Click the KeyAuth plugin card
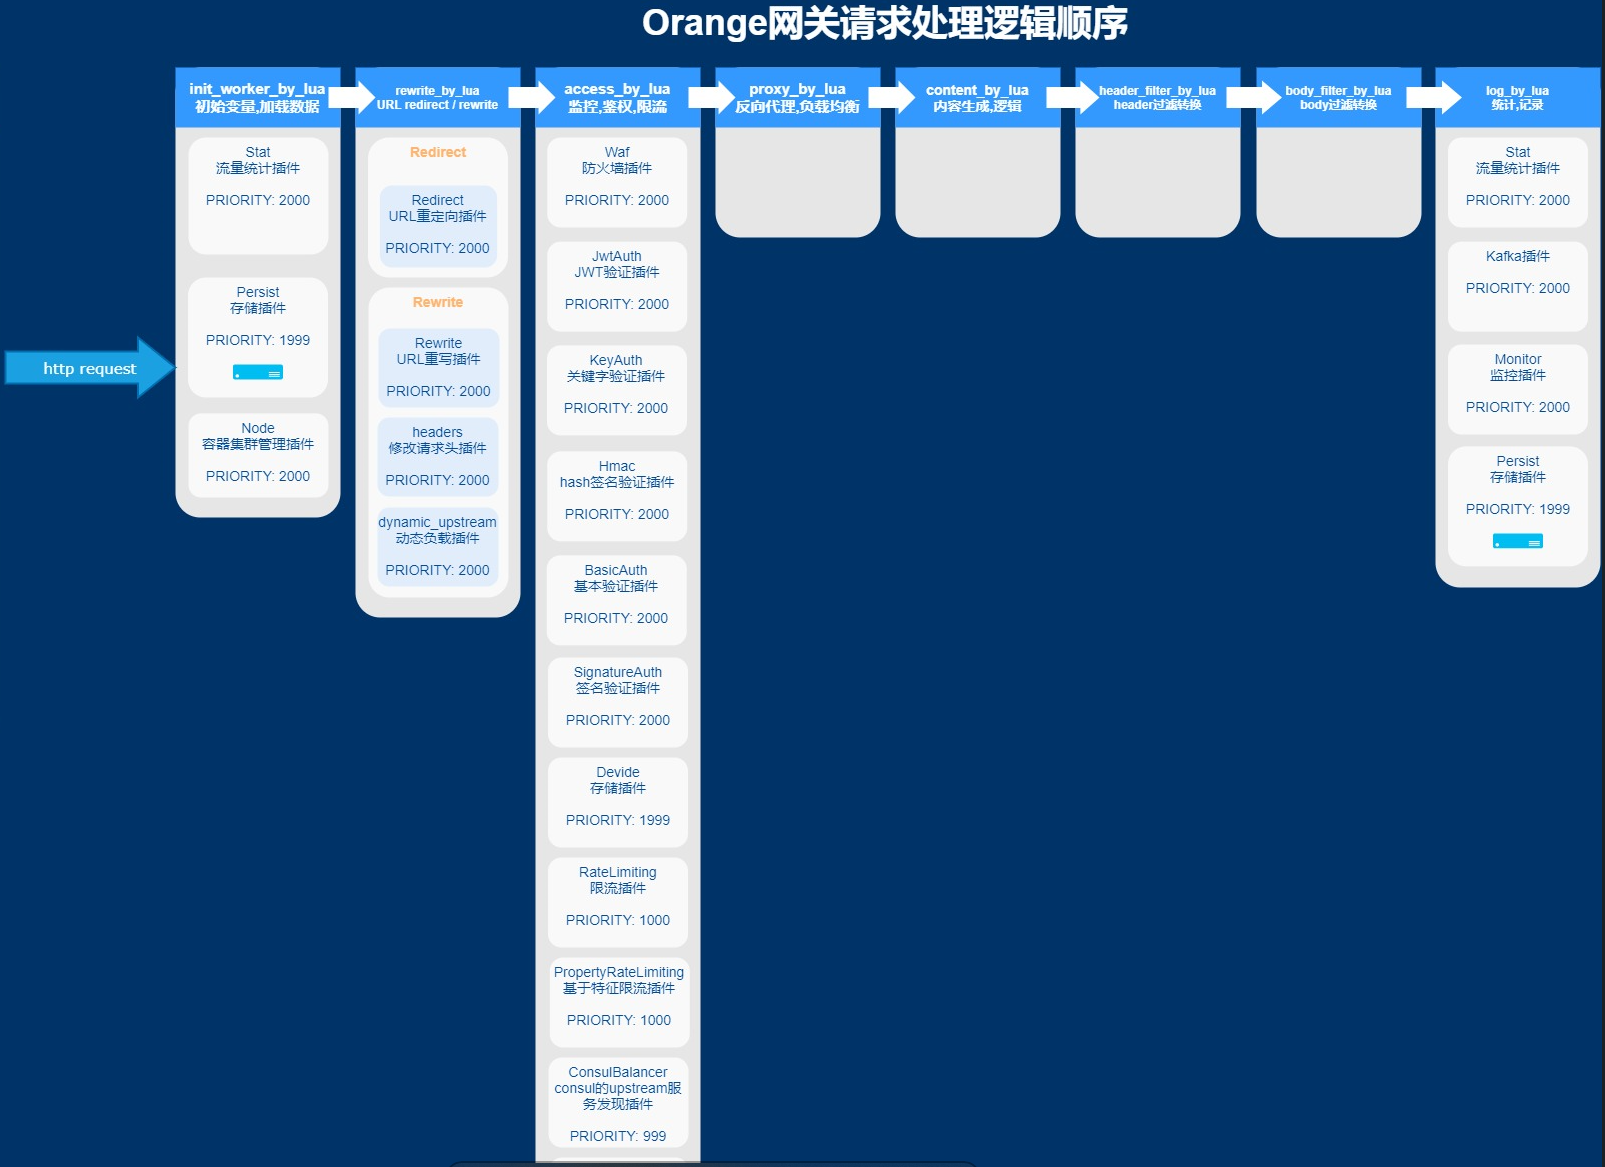Screen dimensions: 1605x1167 pos(617,391)
